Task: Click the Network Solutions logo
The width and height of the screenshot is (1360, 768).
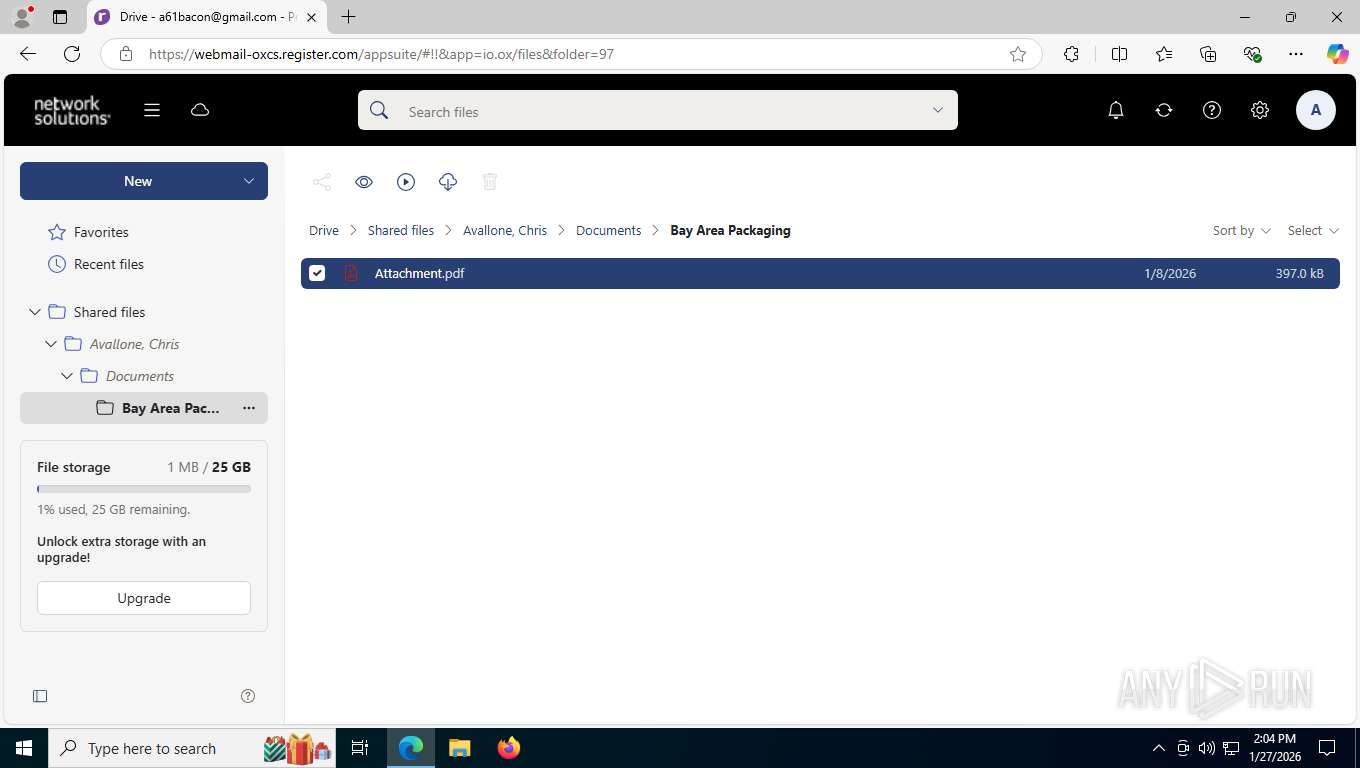Action: click(x=72, y=110)
